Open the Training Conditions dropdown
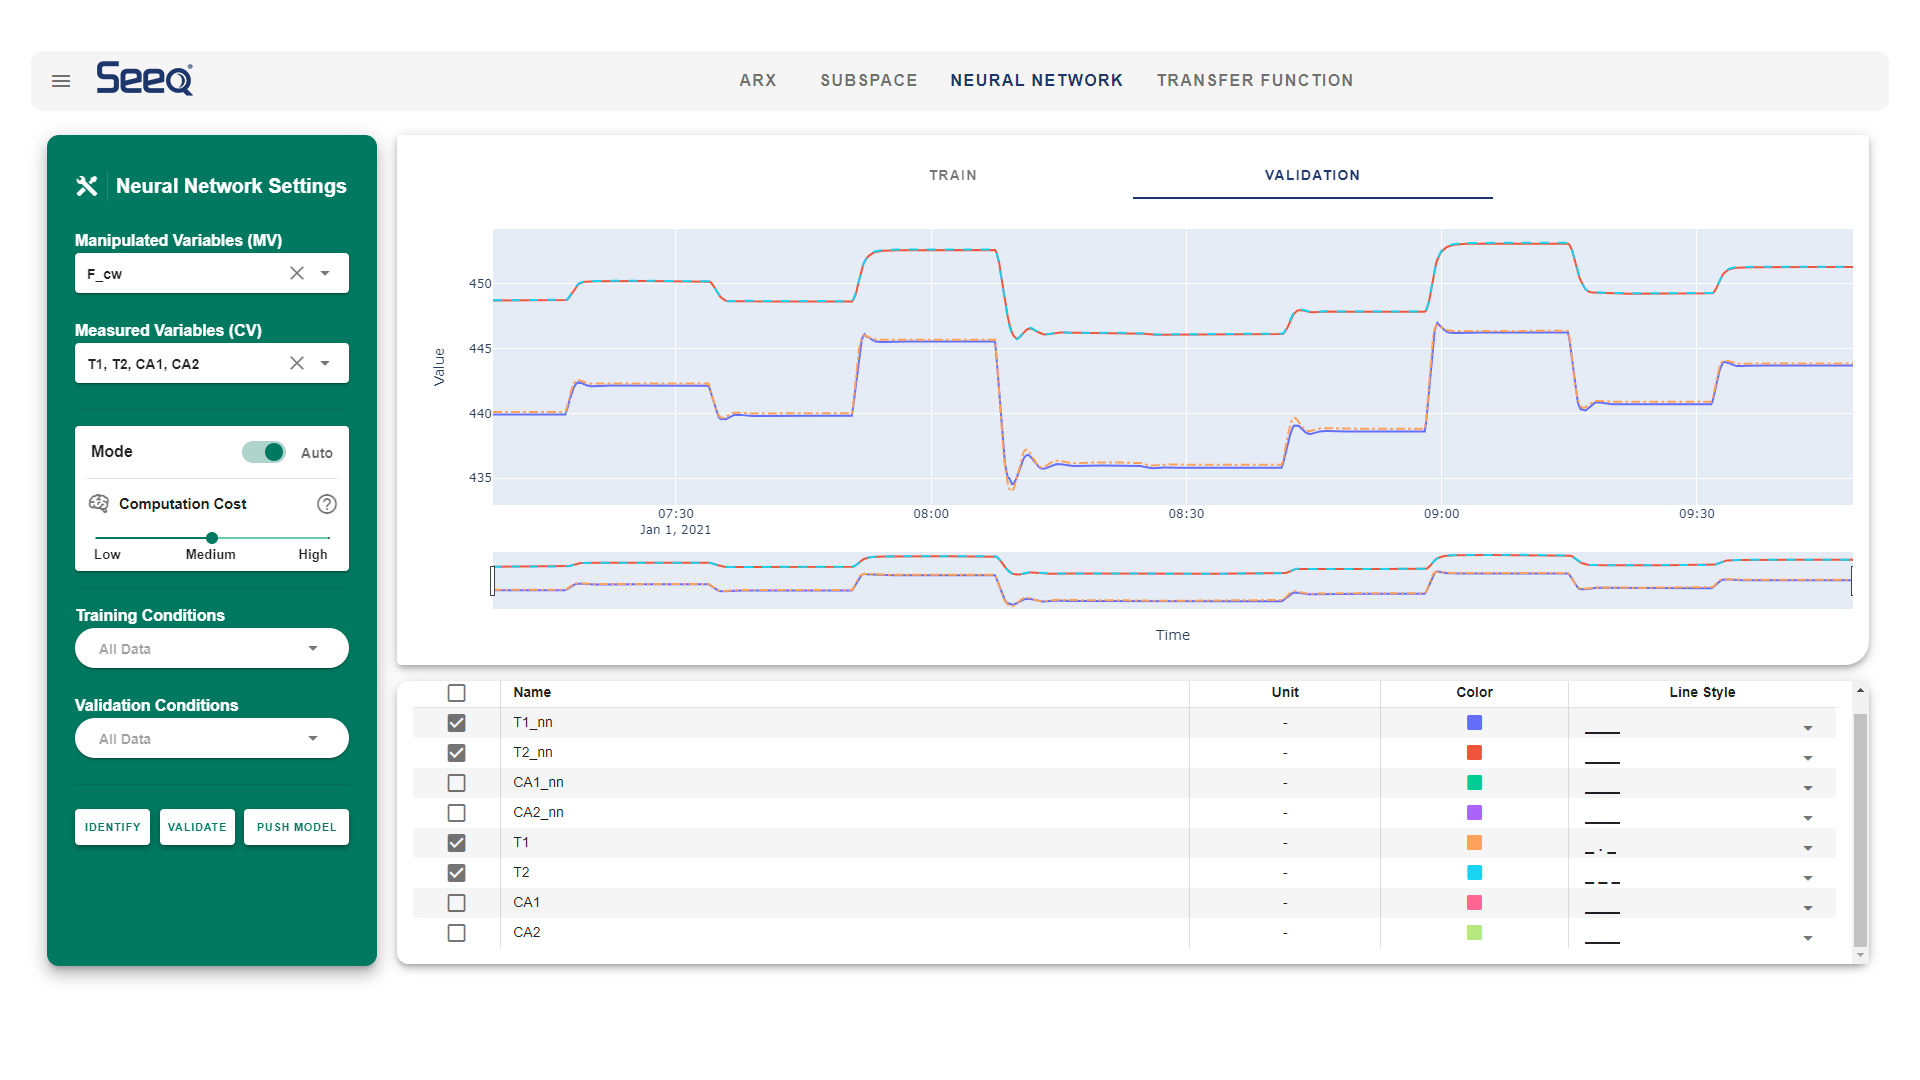This screenshot has height=1080, width=1920. 212,648
